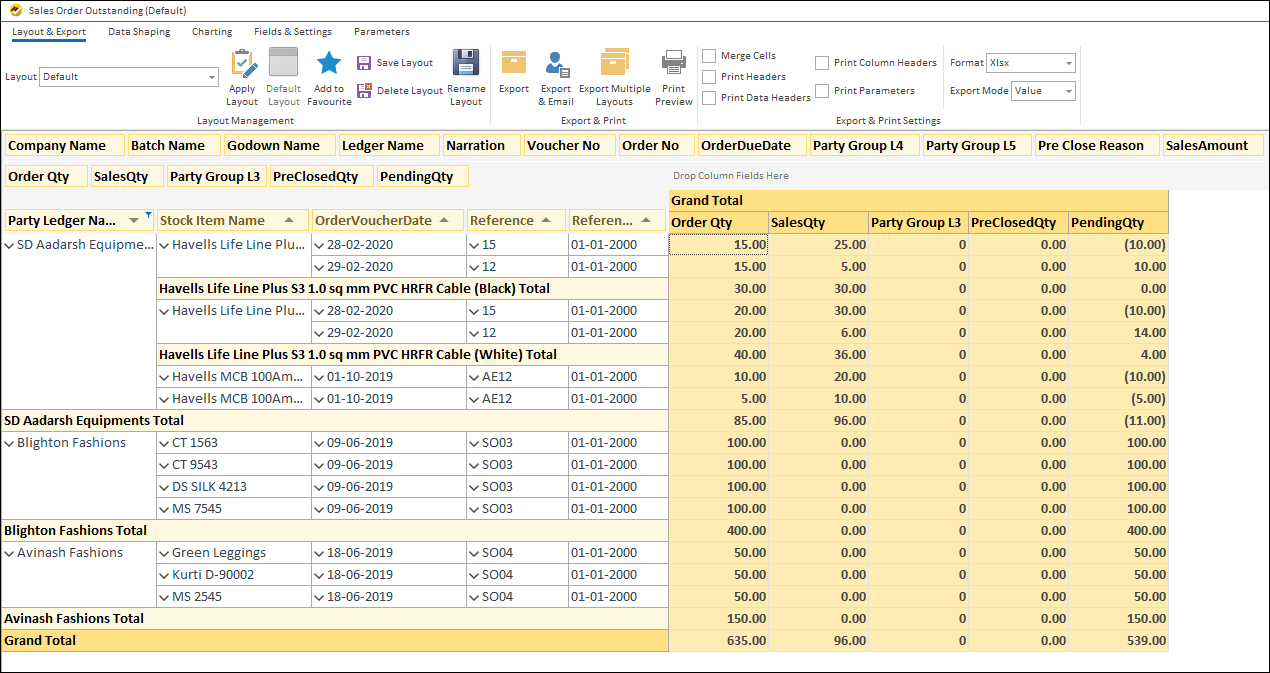The width and height of the screenshot is (1270, 673).
Task: Enable the Merge Cells checkbox
Action: (711, 56)
